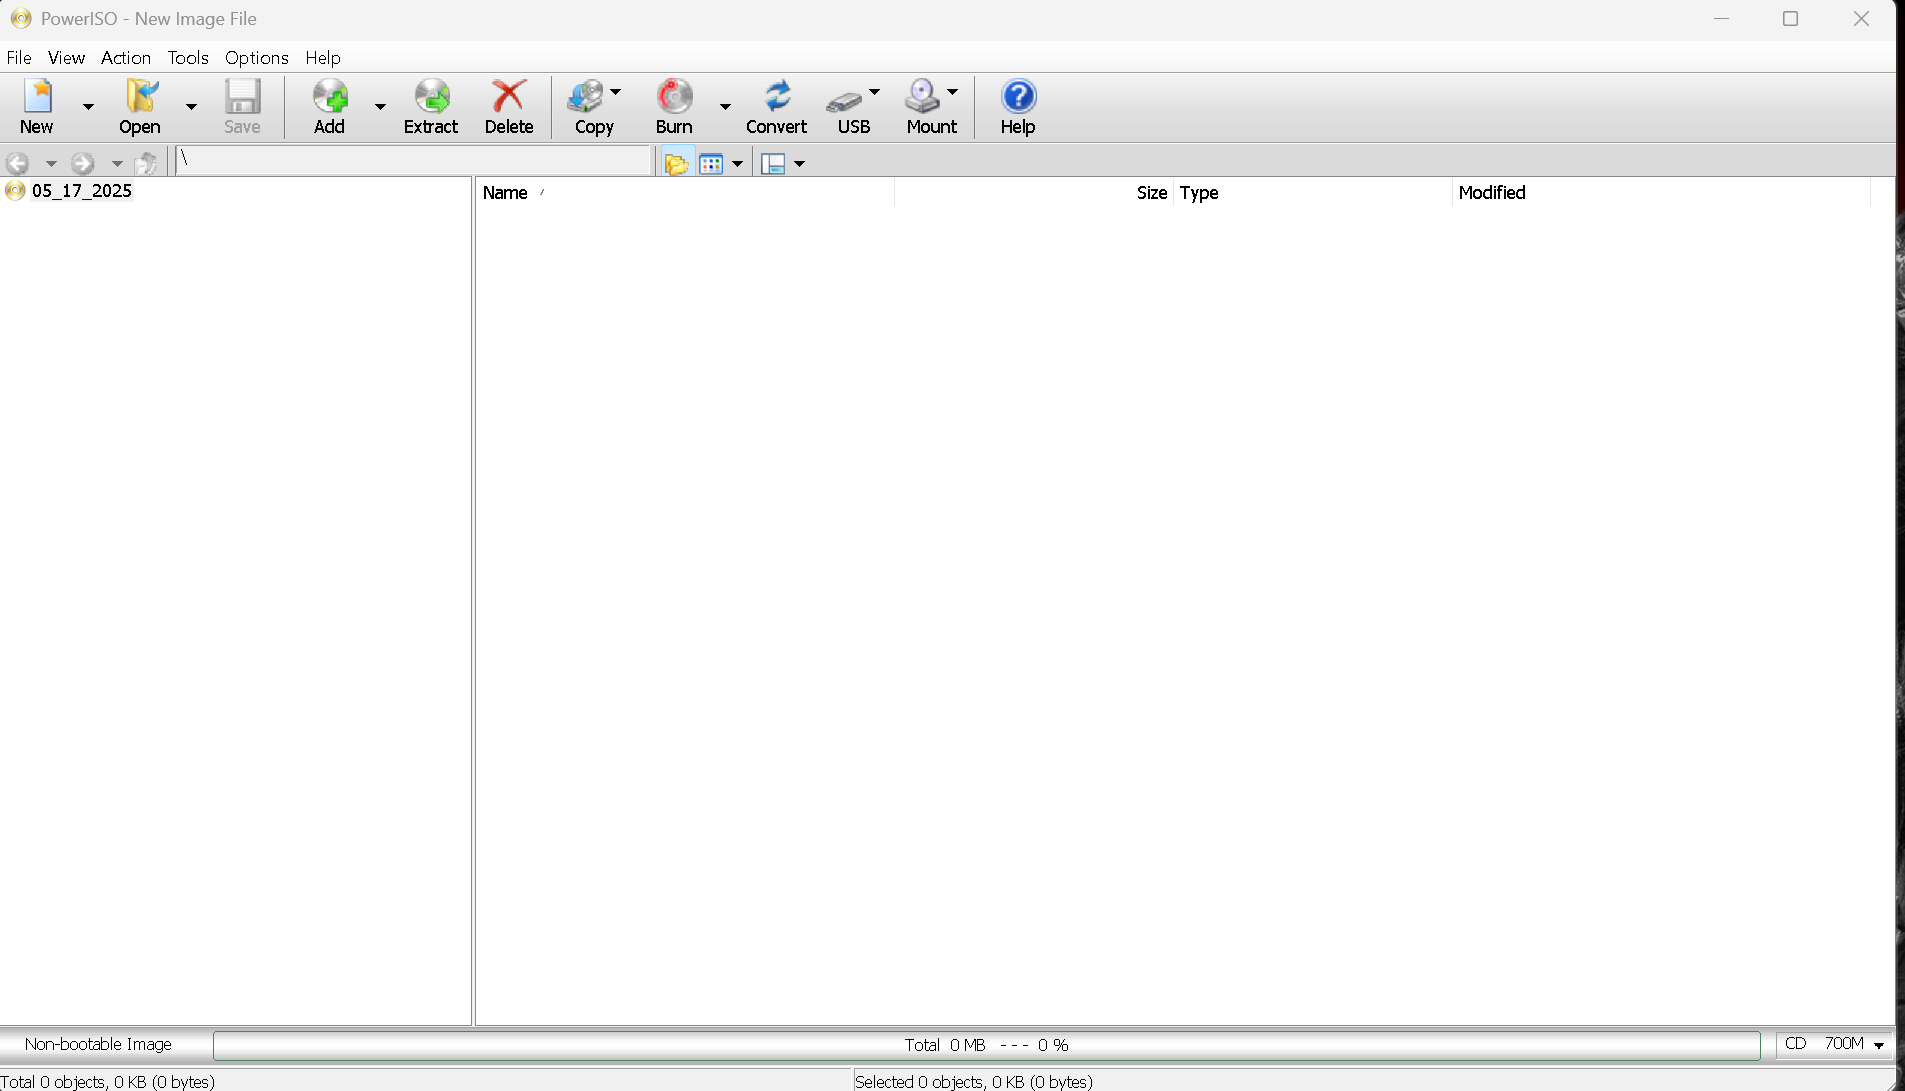Open the Action menu
The height and width of the screenshot is (1091, 1905).
click(126, 58)
